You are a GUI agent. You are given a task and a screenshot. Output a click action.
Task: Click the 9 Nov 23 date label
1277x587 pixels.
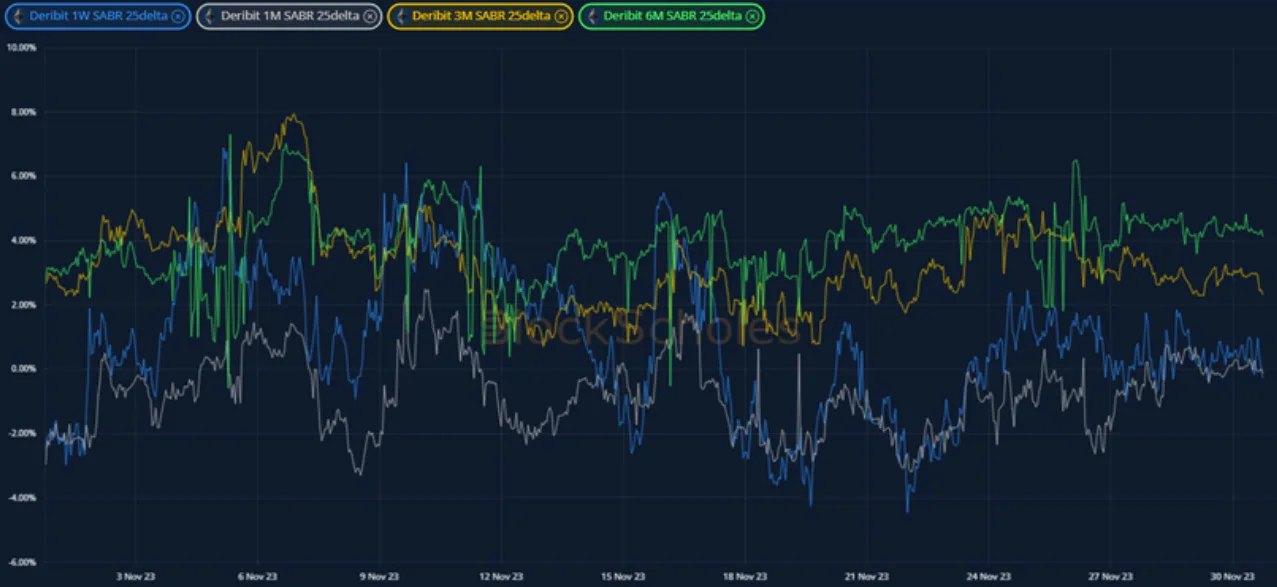point(379,577)
